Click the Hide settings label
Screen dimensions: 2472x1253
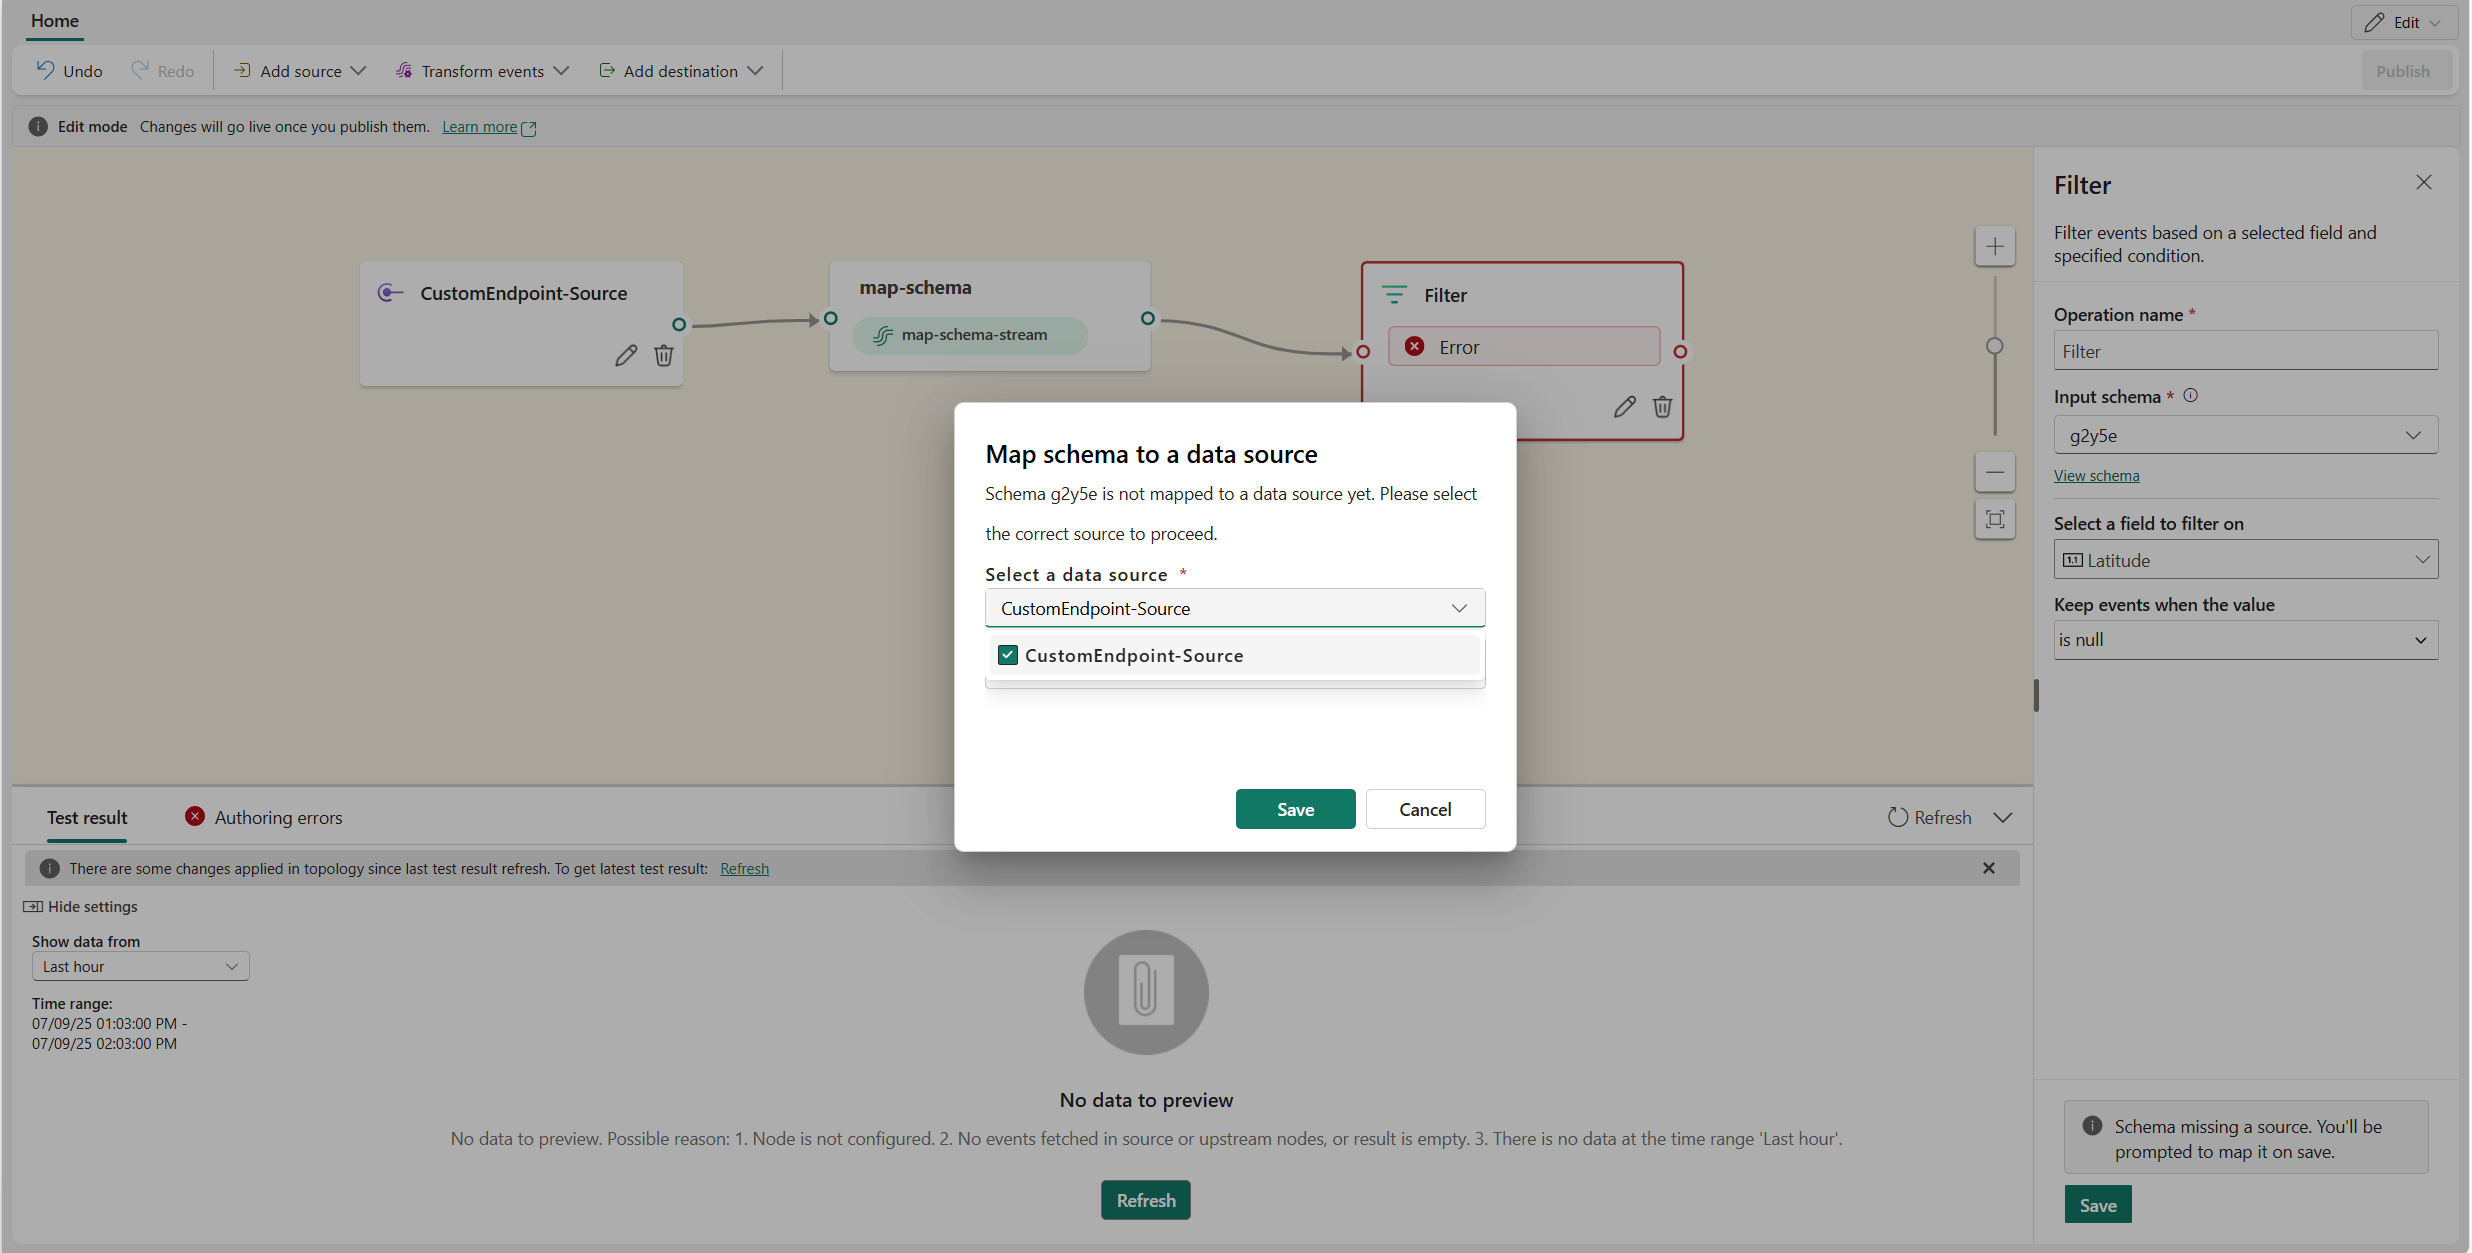[x=93, y=906]
